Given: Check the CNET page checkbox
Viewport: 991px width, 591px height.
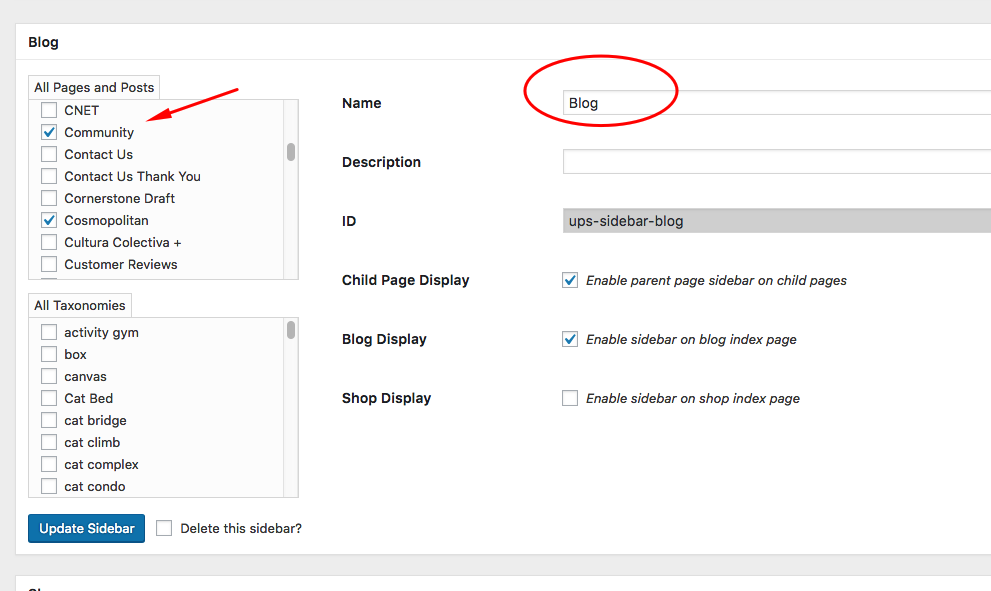Looking at the screenshot, I should tap(49, 110).
